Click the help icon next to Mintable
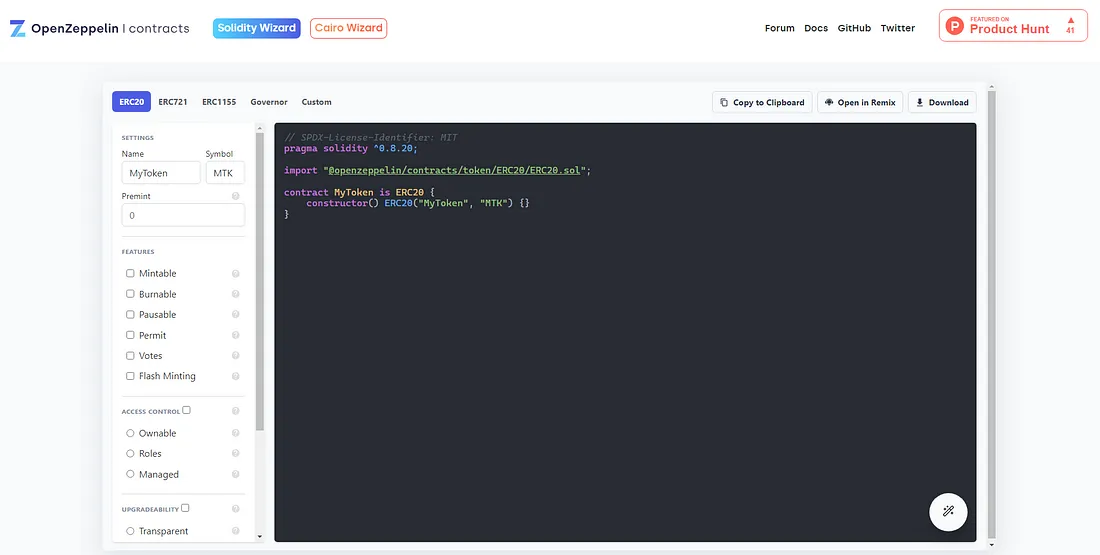The width and height of the screenshot is (1100, 555). point(236,274)
